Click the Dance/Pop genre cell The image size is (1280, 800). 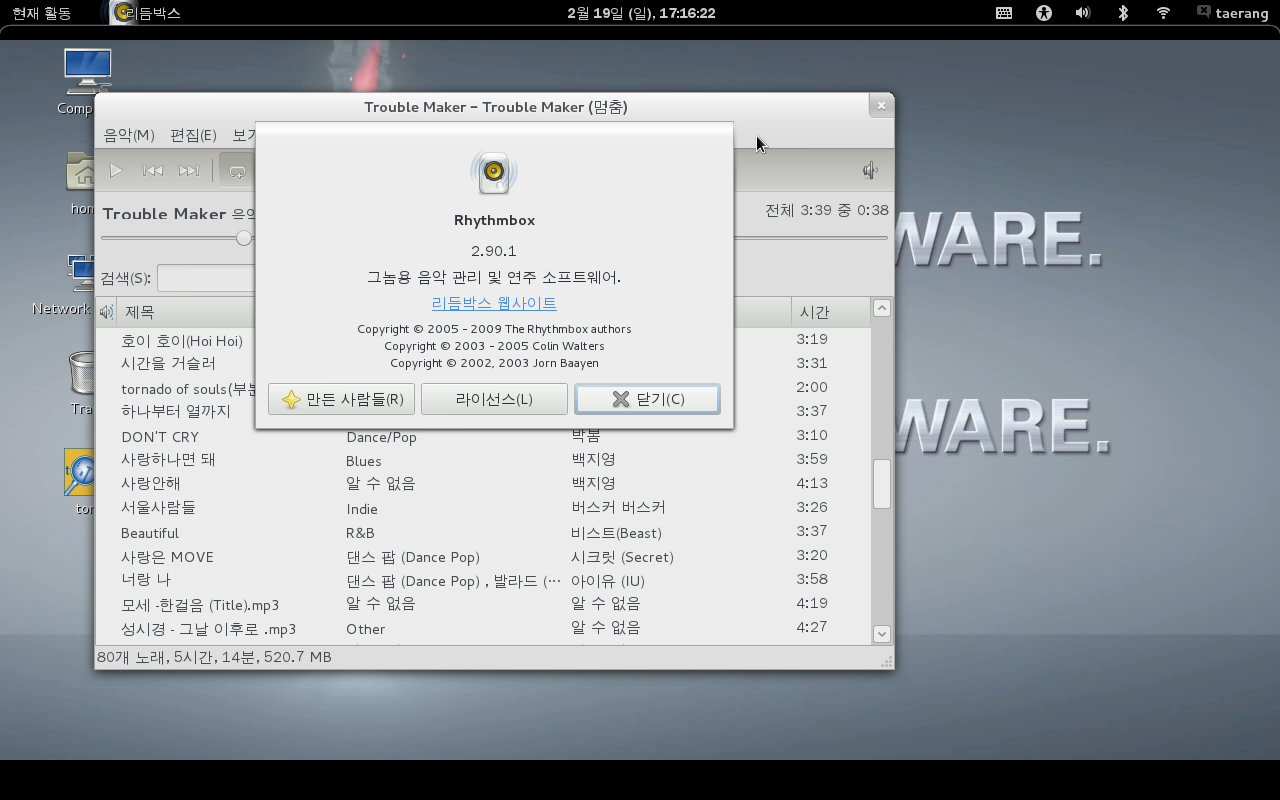click(381, 437)
